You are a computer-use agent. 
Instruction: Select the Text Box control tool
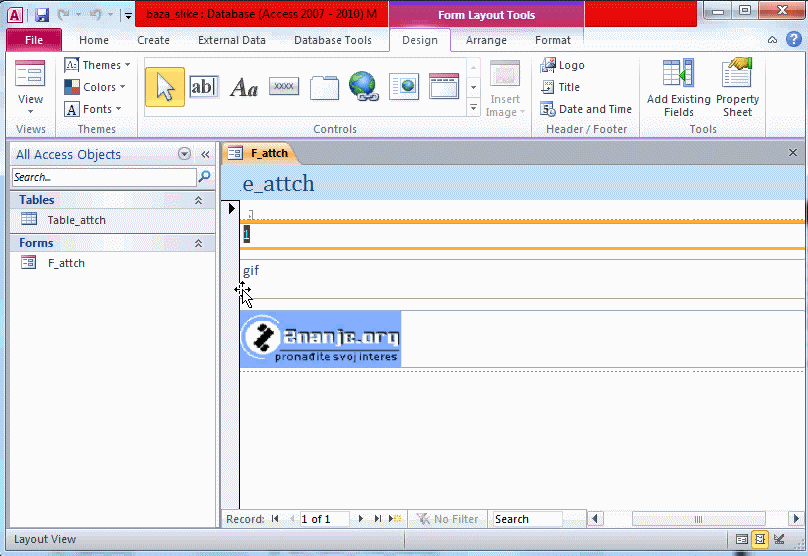pos(203,87)
